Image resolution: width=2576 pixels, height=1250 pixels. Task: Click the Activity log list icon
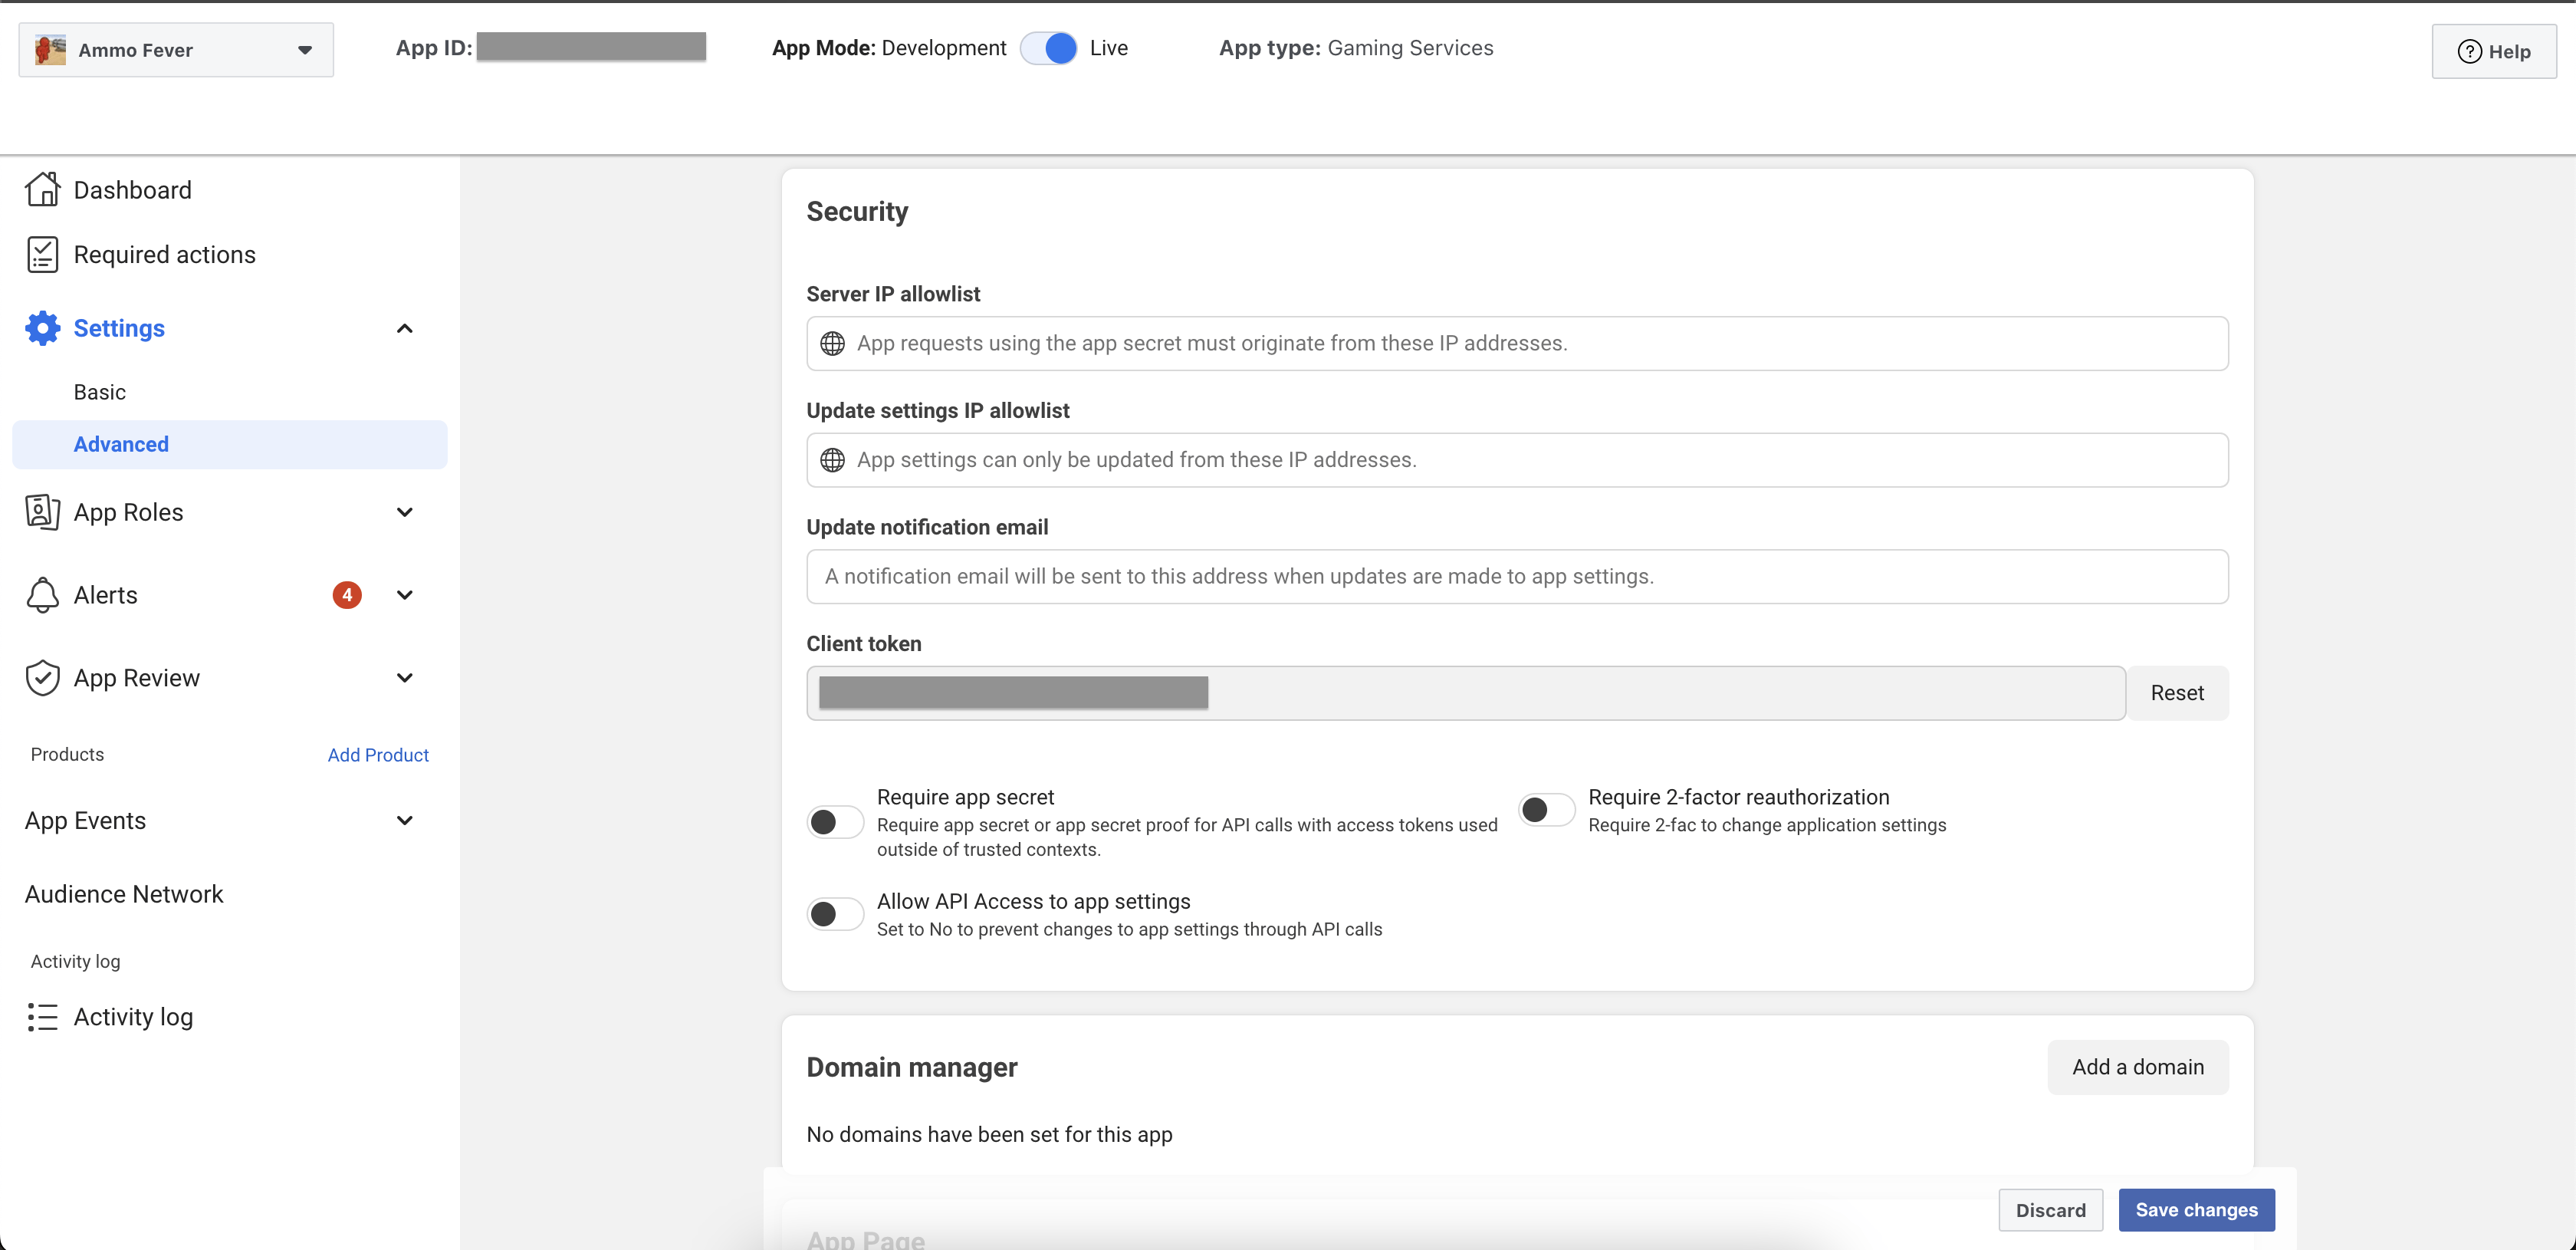42,1017
